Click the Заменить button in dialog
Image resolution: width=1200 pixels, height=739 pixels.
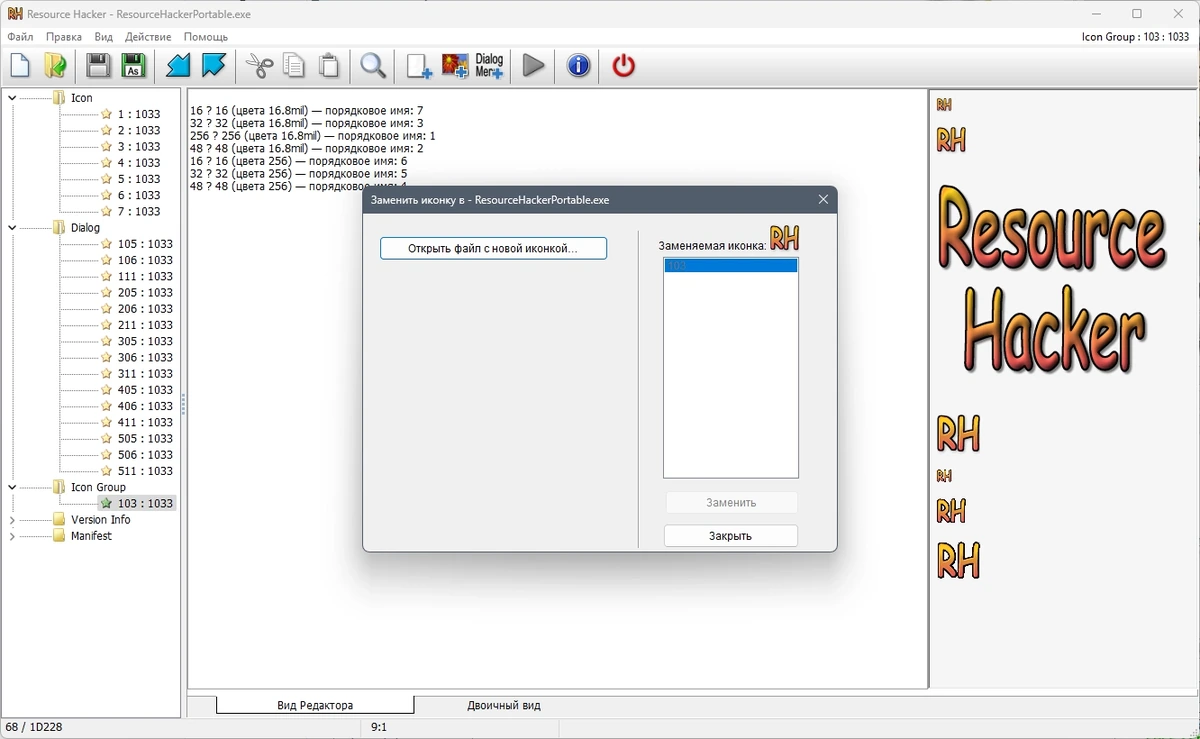tap(731, 503)
